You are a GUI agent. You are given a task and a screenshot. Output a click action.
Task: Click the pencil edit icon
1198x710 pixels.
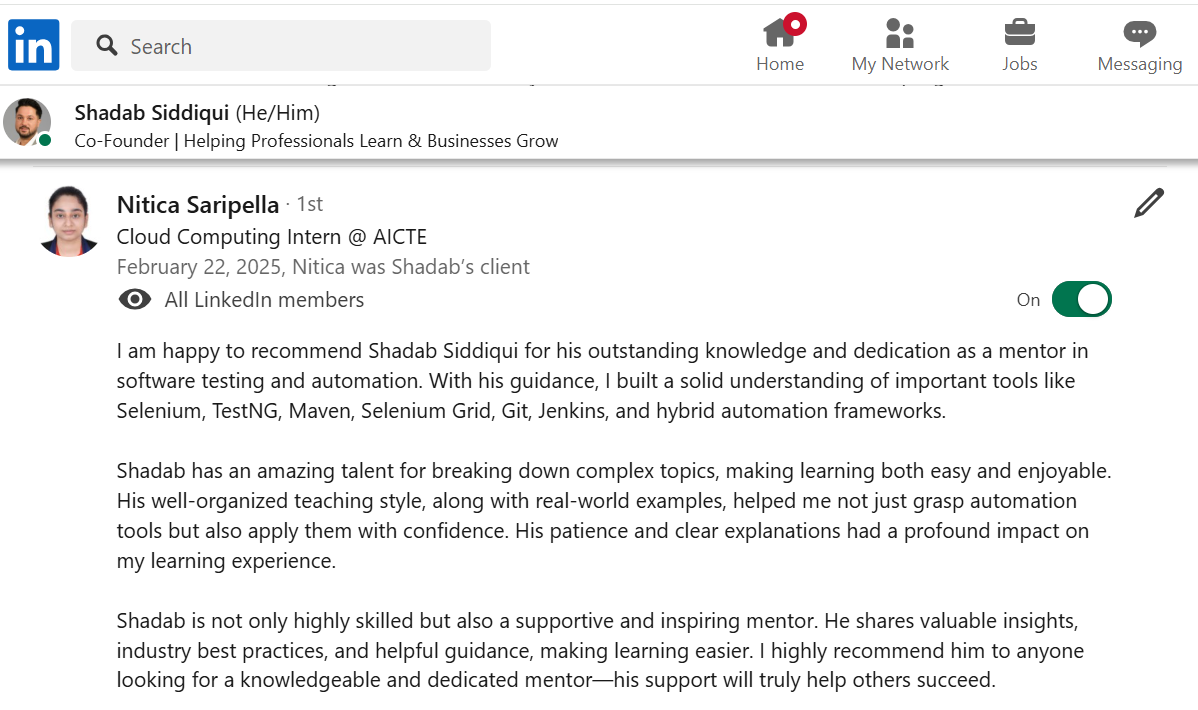click(x=1149, y=203)
